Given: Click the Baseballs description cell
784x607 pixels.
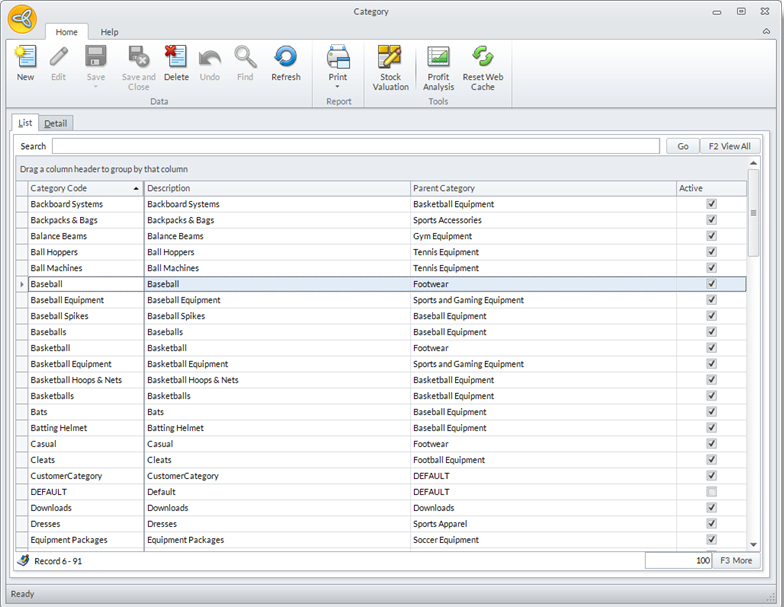Looking at the screenshot, I should [x=277, y=332].
